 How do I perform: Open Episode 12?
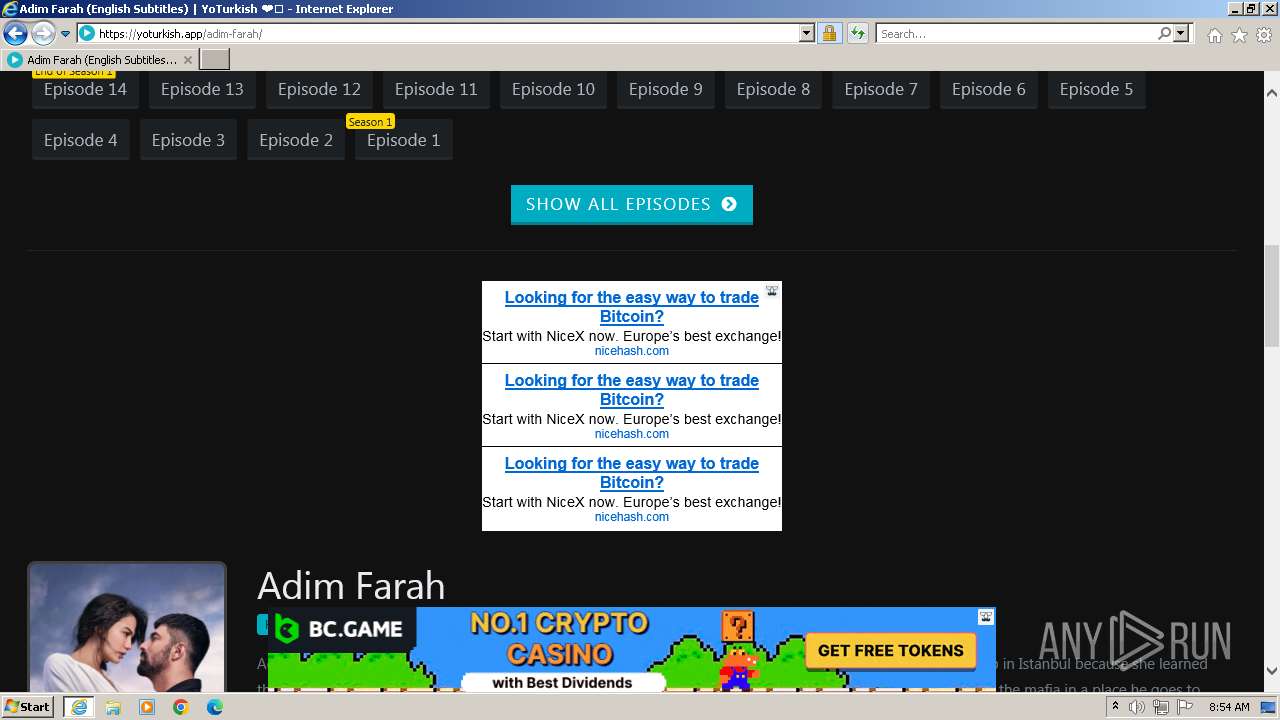[x=319, y=89]
